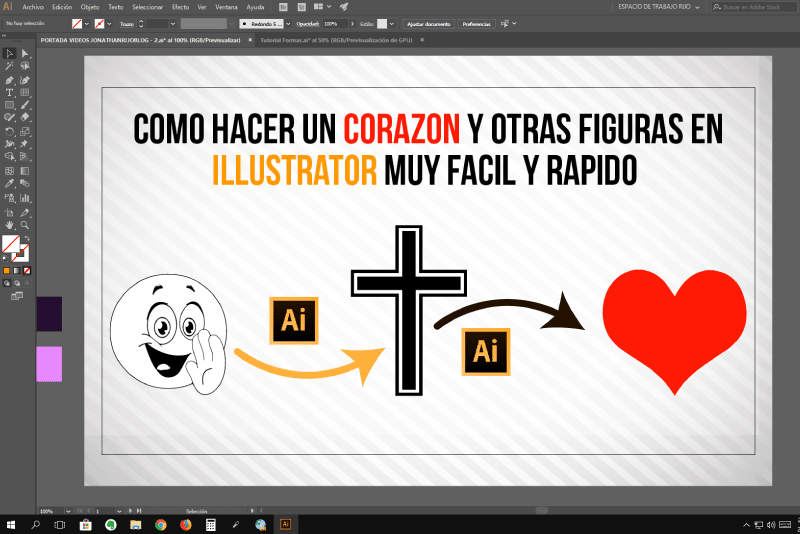This screenshot has width=800, height=534.
Task: Open the Edición menu
Action: point(62,7)
